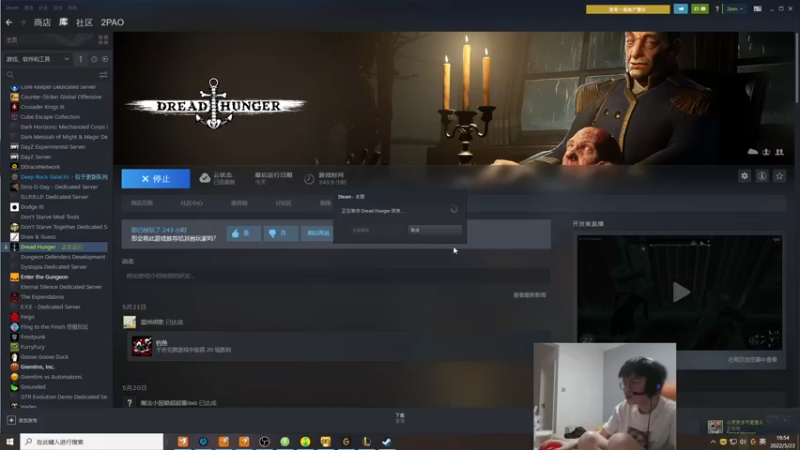Click the blue 停止 stop button
Viewport: 800px width, 450px height.
tap(156, 179)
